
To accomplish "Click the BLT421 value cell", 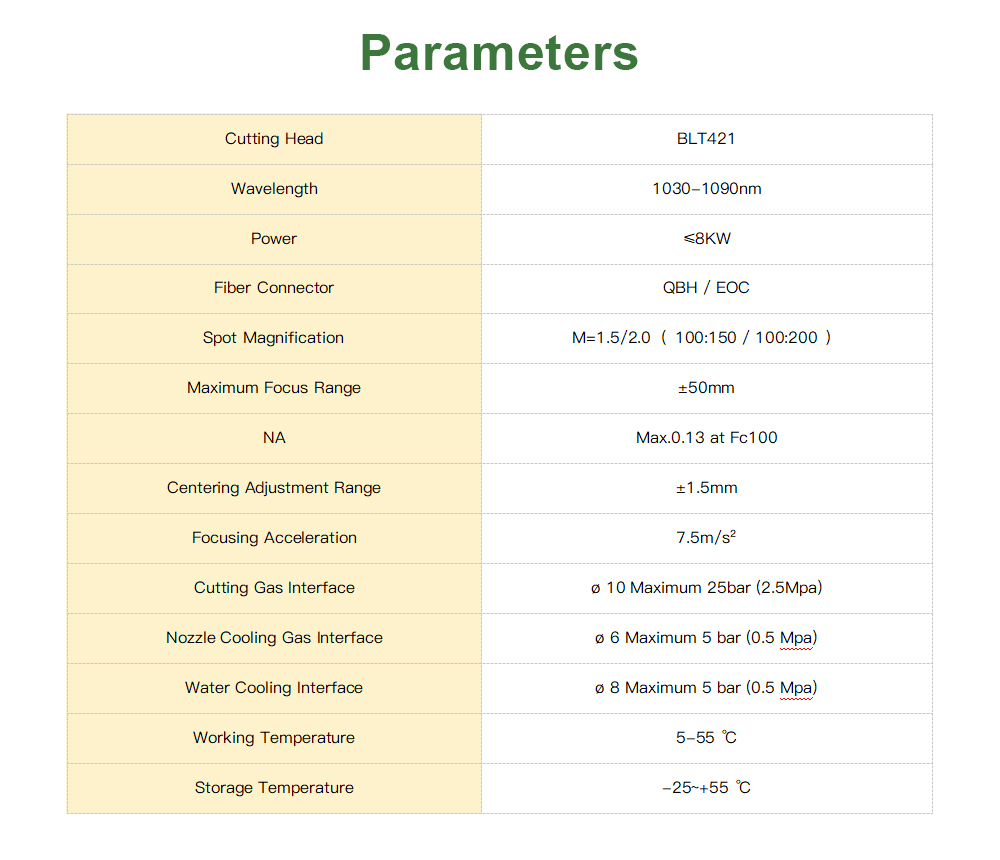I will 707,139.
